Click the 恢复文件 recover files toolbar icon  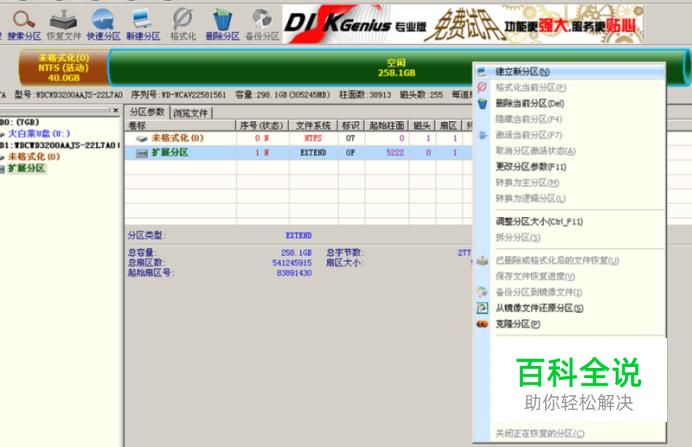tap(64, 25)
